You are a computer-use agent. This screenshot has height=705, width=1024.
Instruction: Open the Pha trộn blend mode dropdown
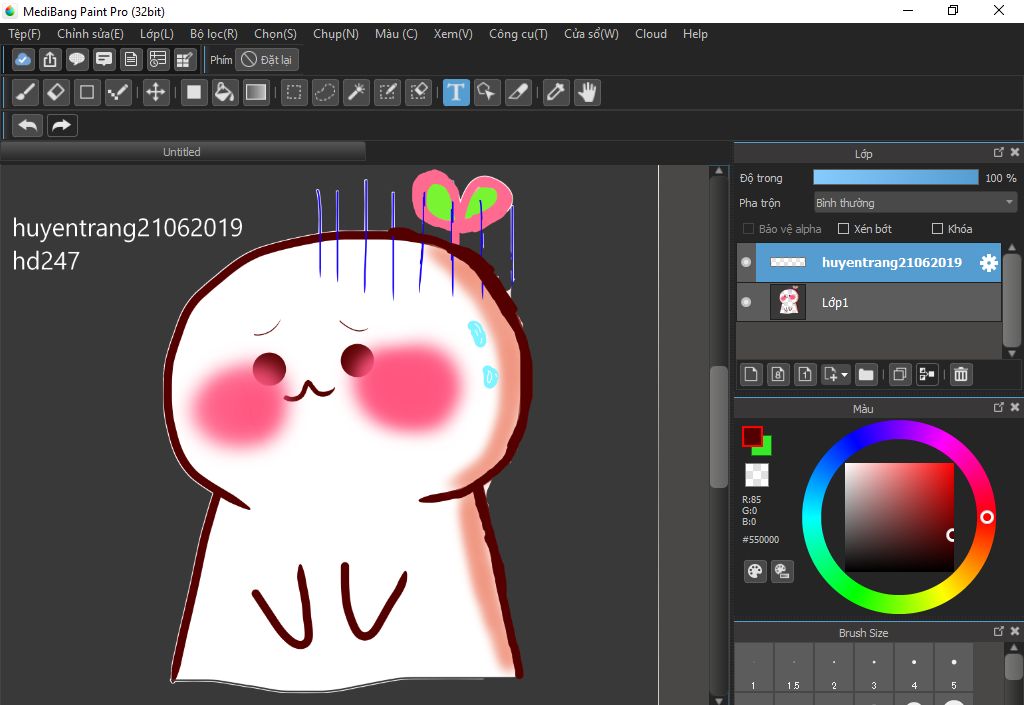[914, 203]
